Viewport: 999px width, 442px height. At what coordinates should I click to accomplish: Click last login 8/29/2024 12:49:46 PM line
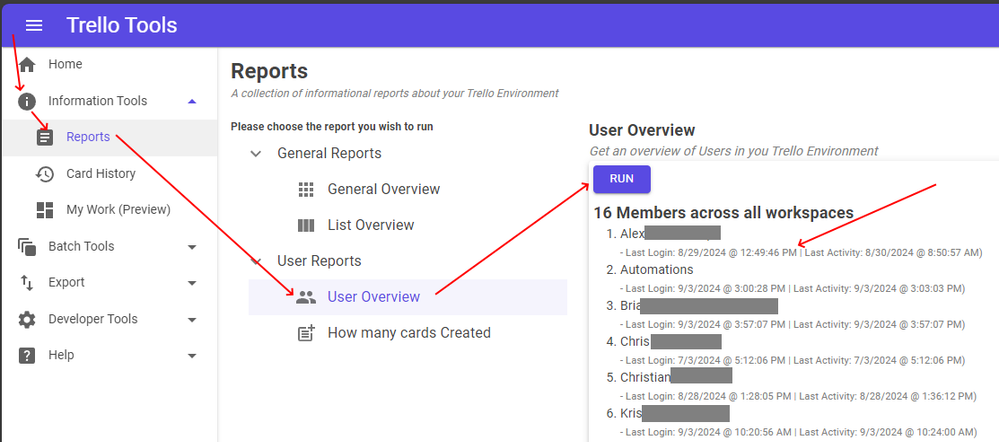[801, 253]
